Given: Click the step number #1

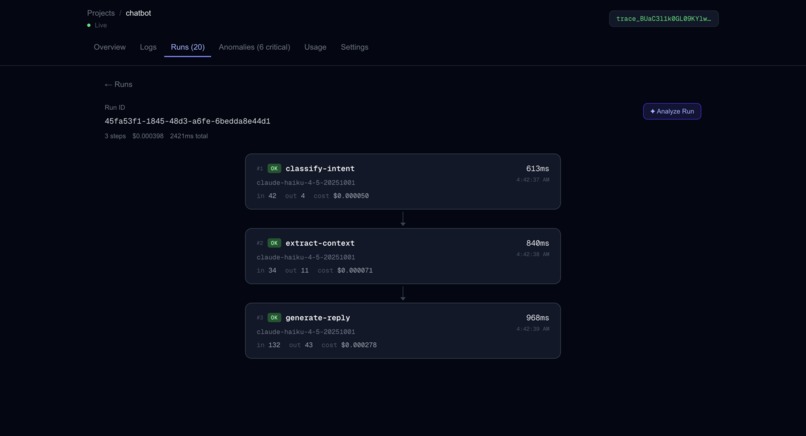Looking at the screenshot, I should (260, 169).
